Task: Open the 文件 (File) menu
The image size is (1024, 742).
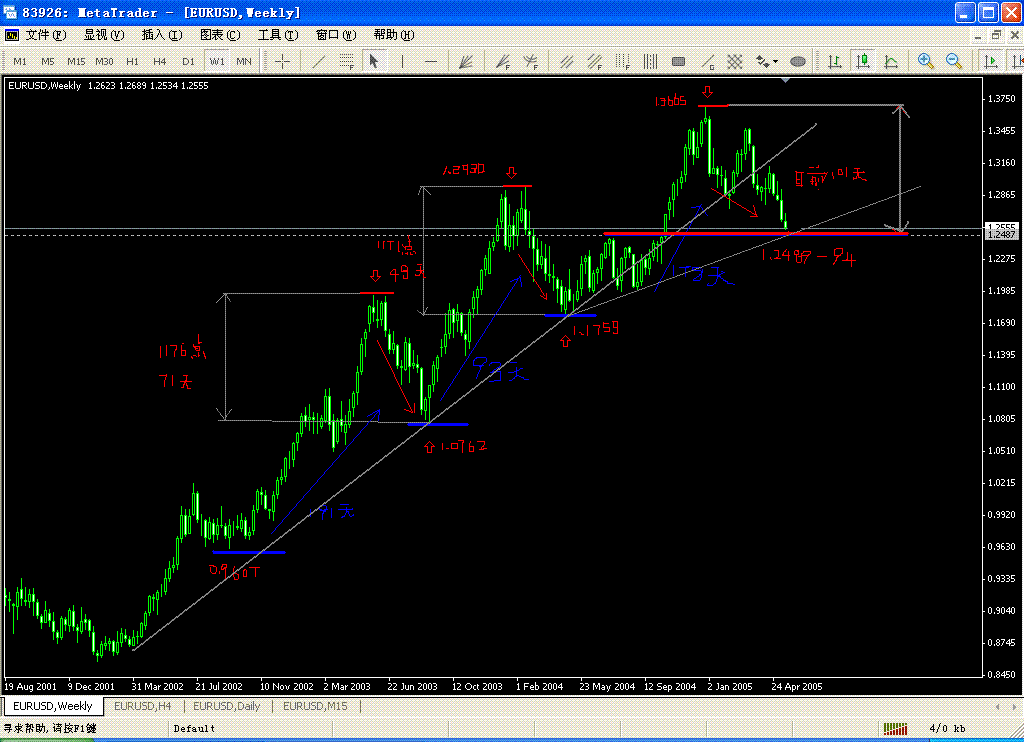Action: coord(46,35)
